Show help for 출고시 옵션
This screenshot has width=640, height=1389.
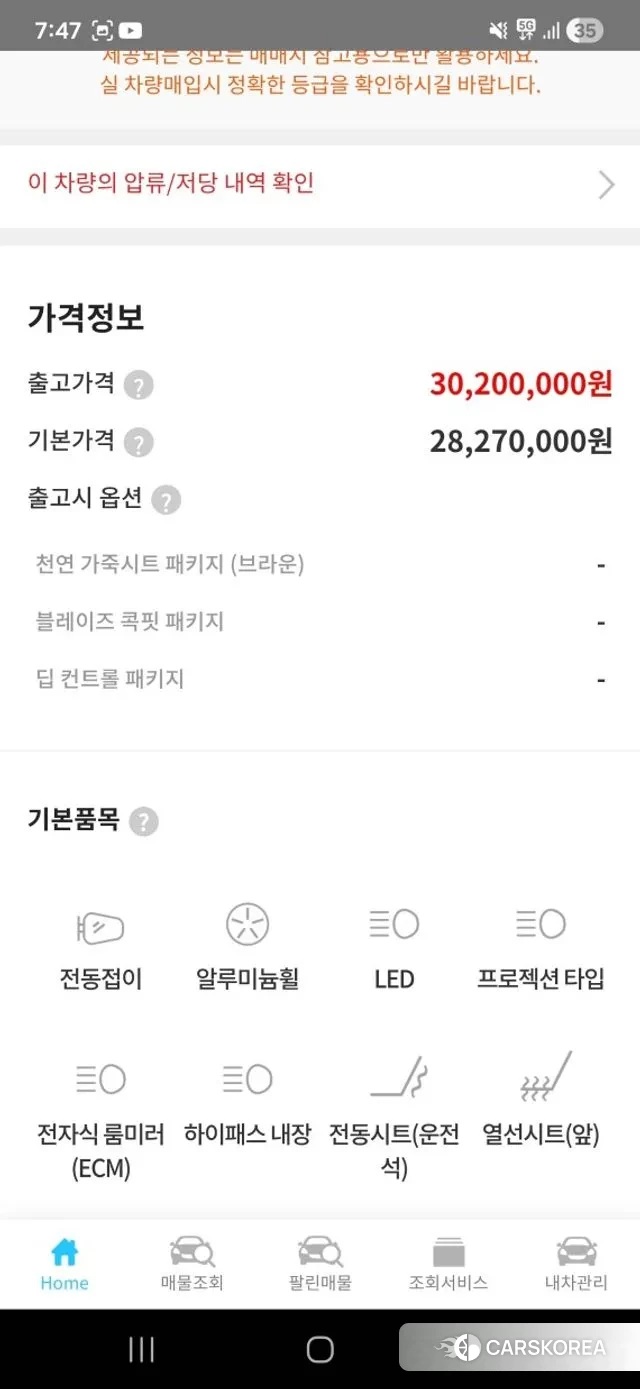[x=166, y=500]
